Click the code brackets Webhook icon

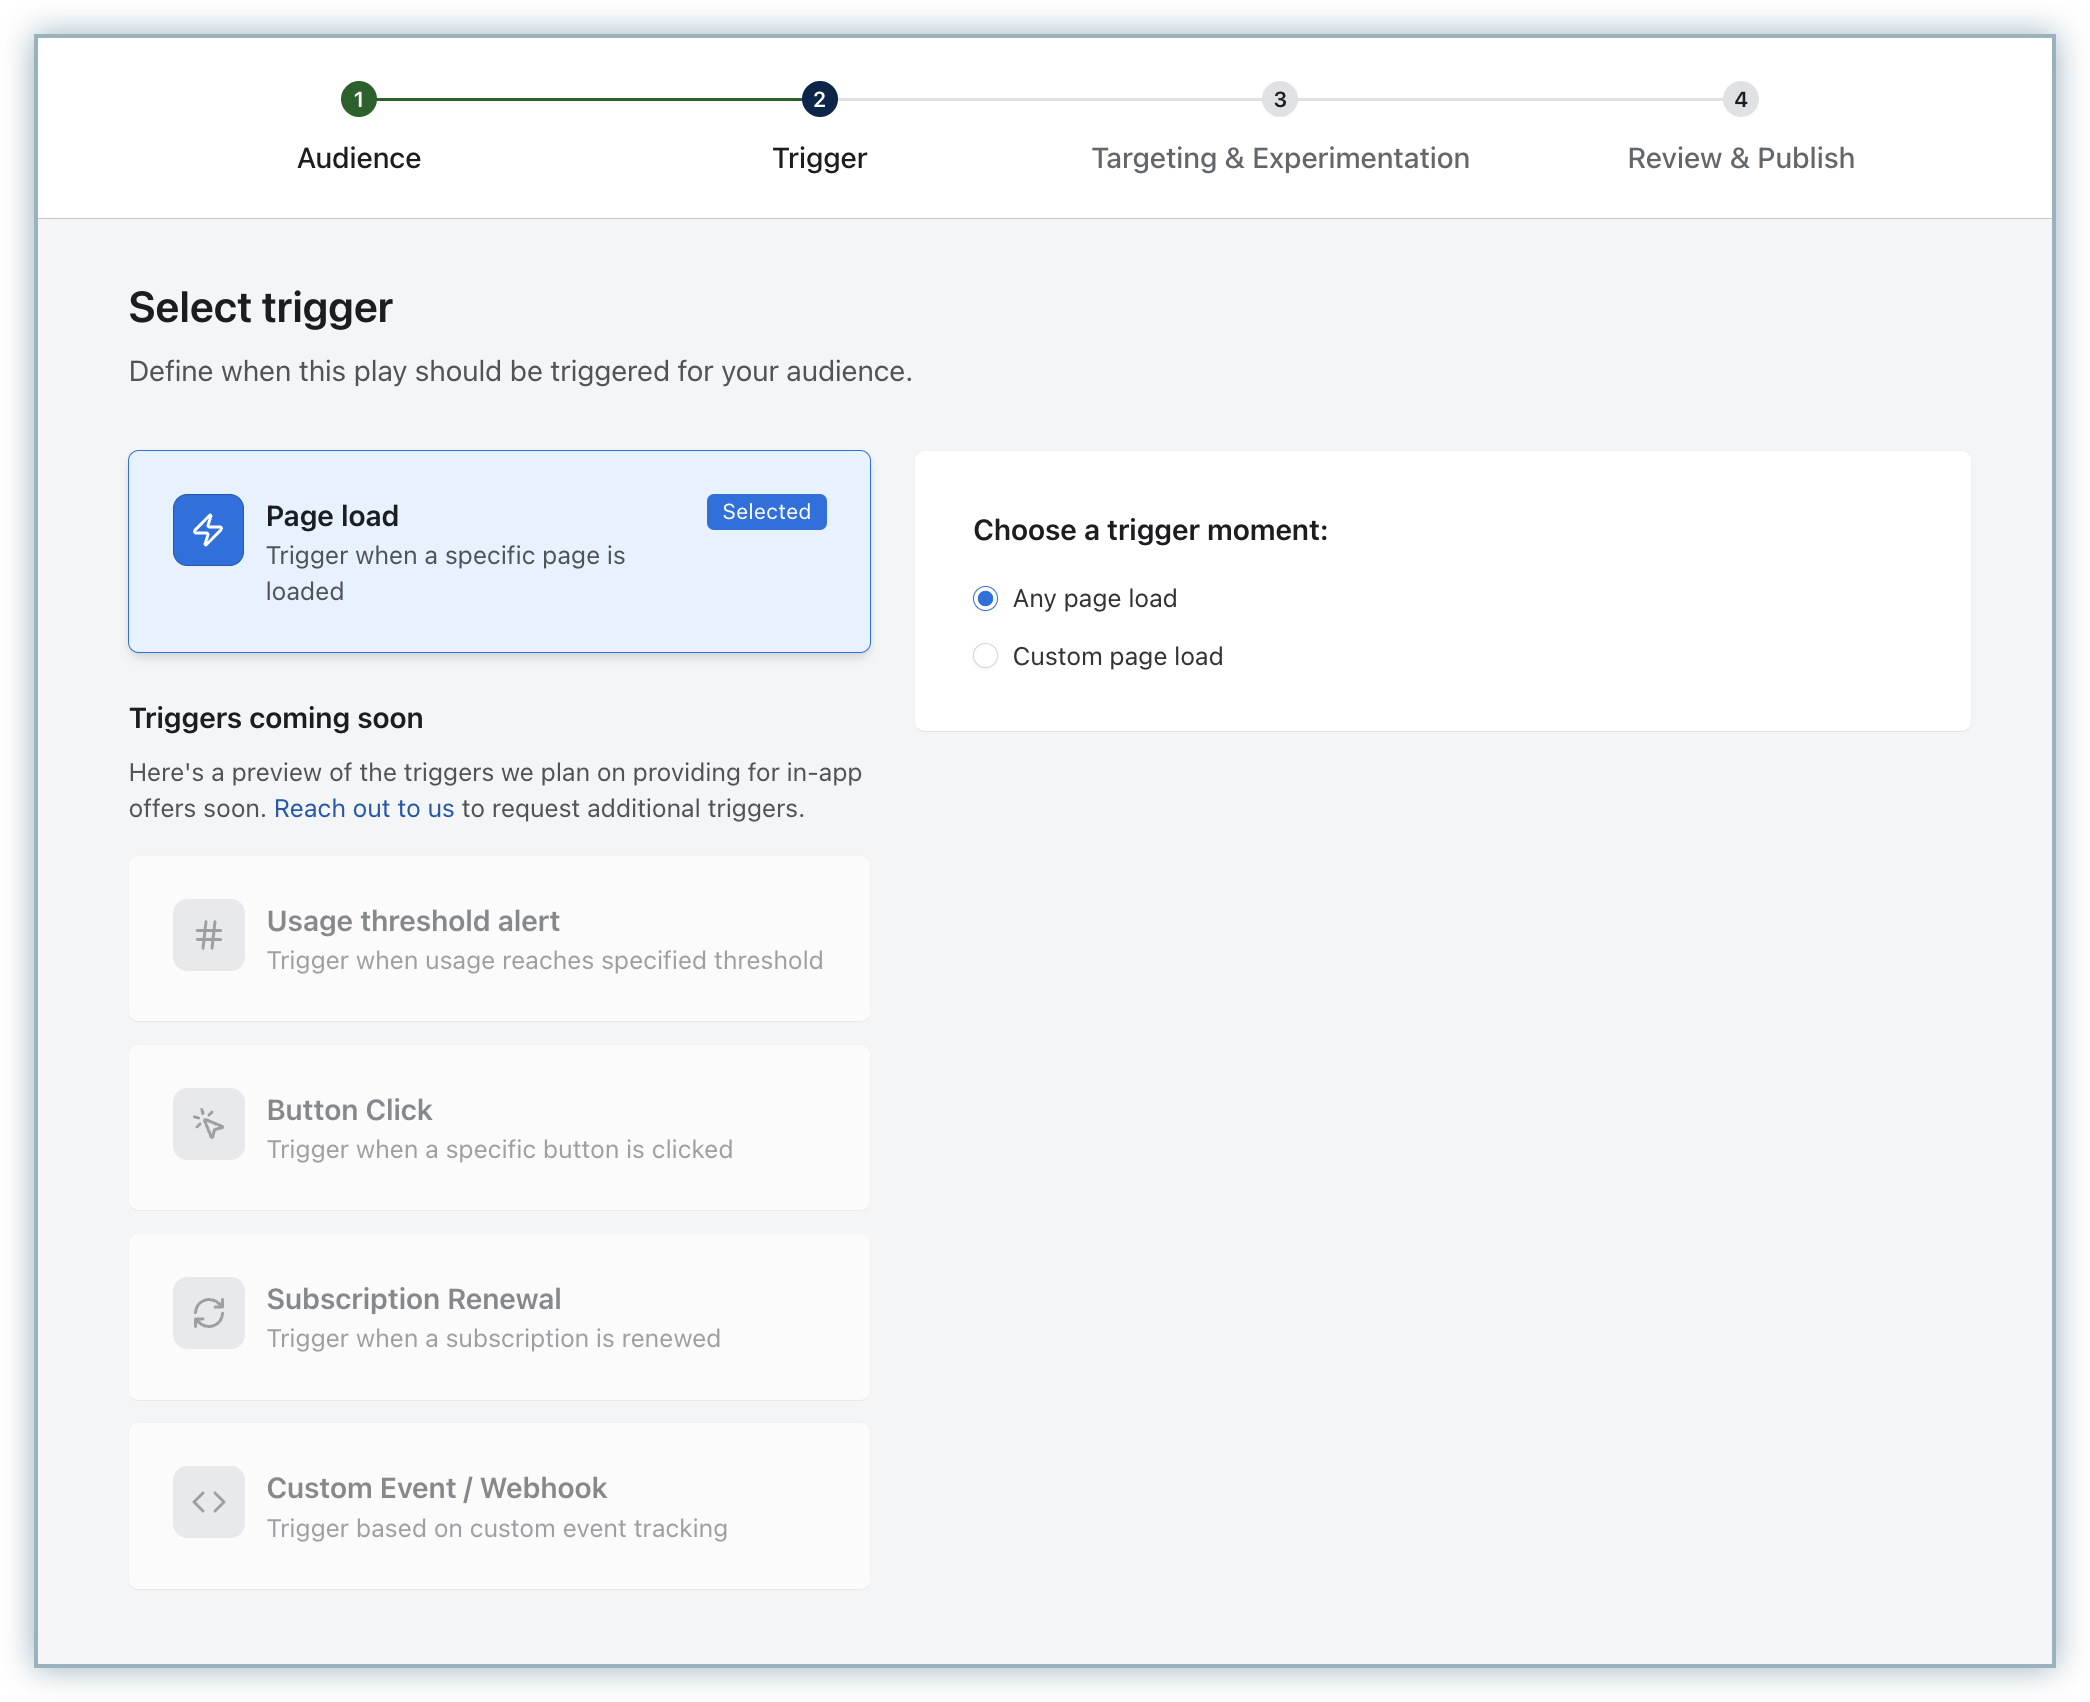tap(208, 1502)
